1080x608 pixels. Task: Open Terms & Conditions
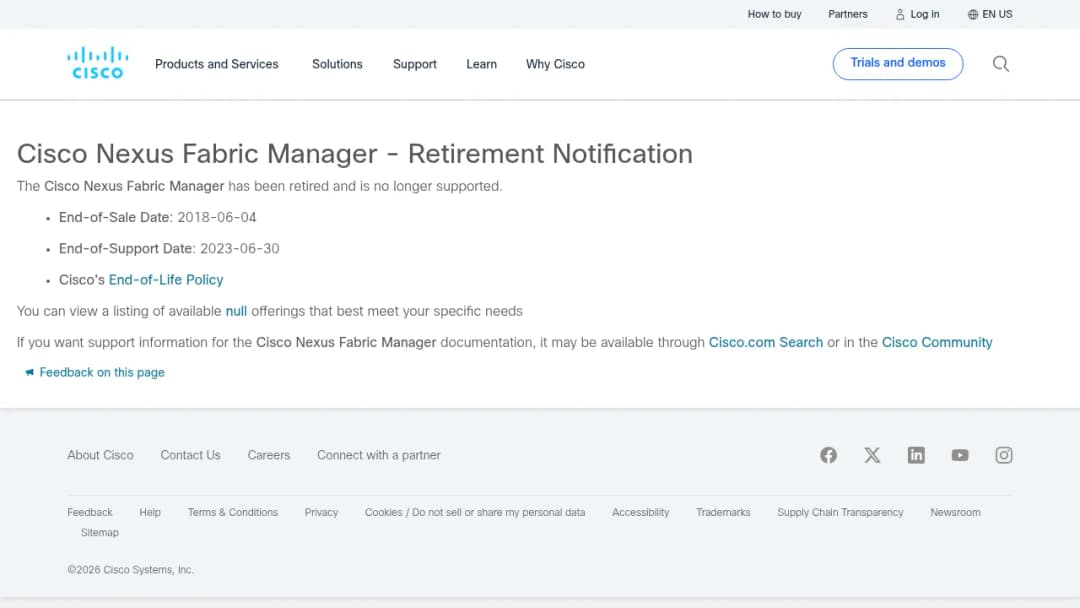point(233,512)
